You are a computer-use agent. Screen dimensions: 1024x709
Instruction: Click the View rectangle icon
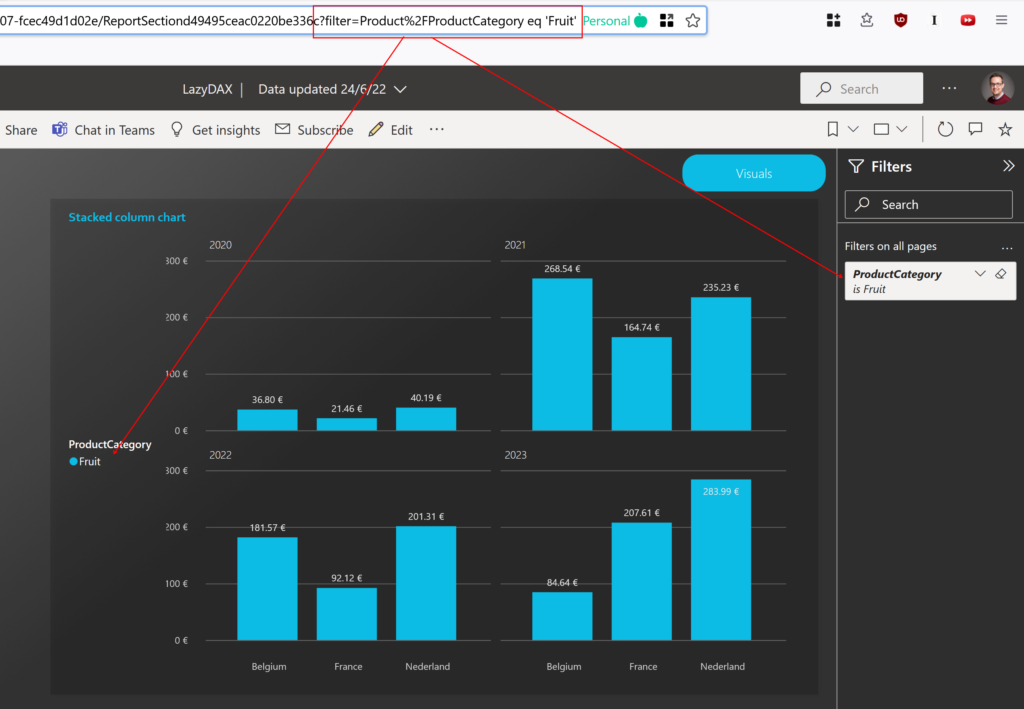[x=881, y=129]
